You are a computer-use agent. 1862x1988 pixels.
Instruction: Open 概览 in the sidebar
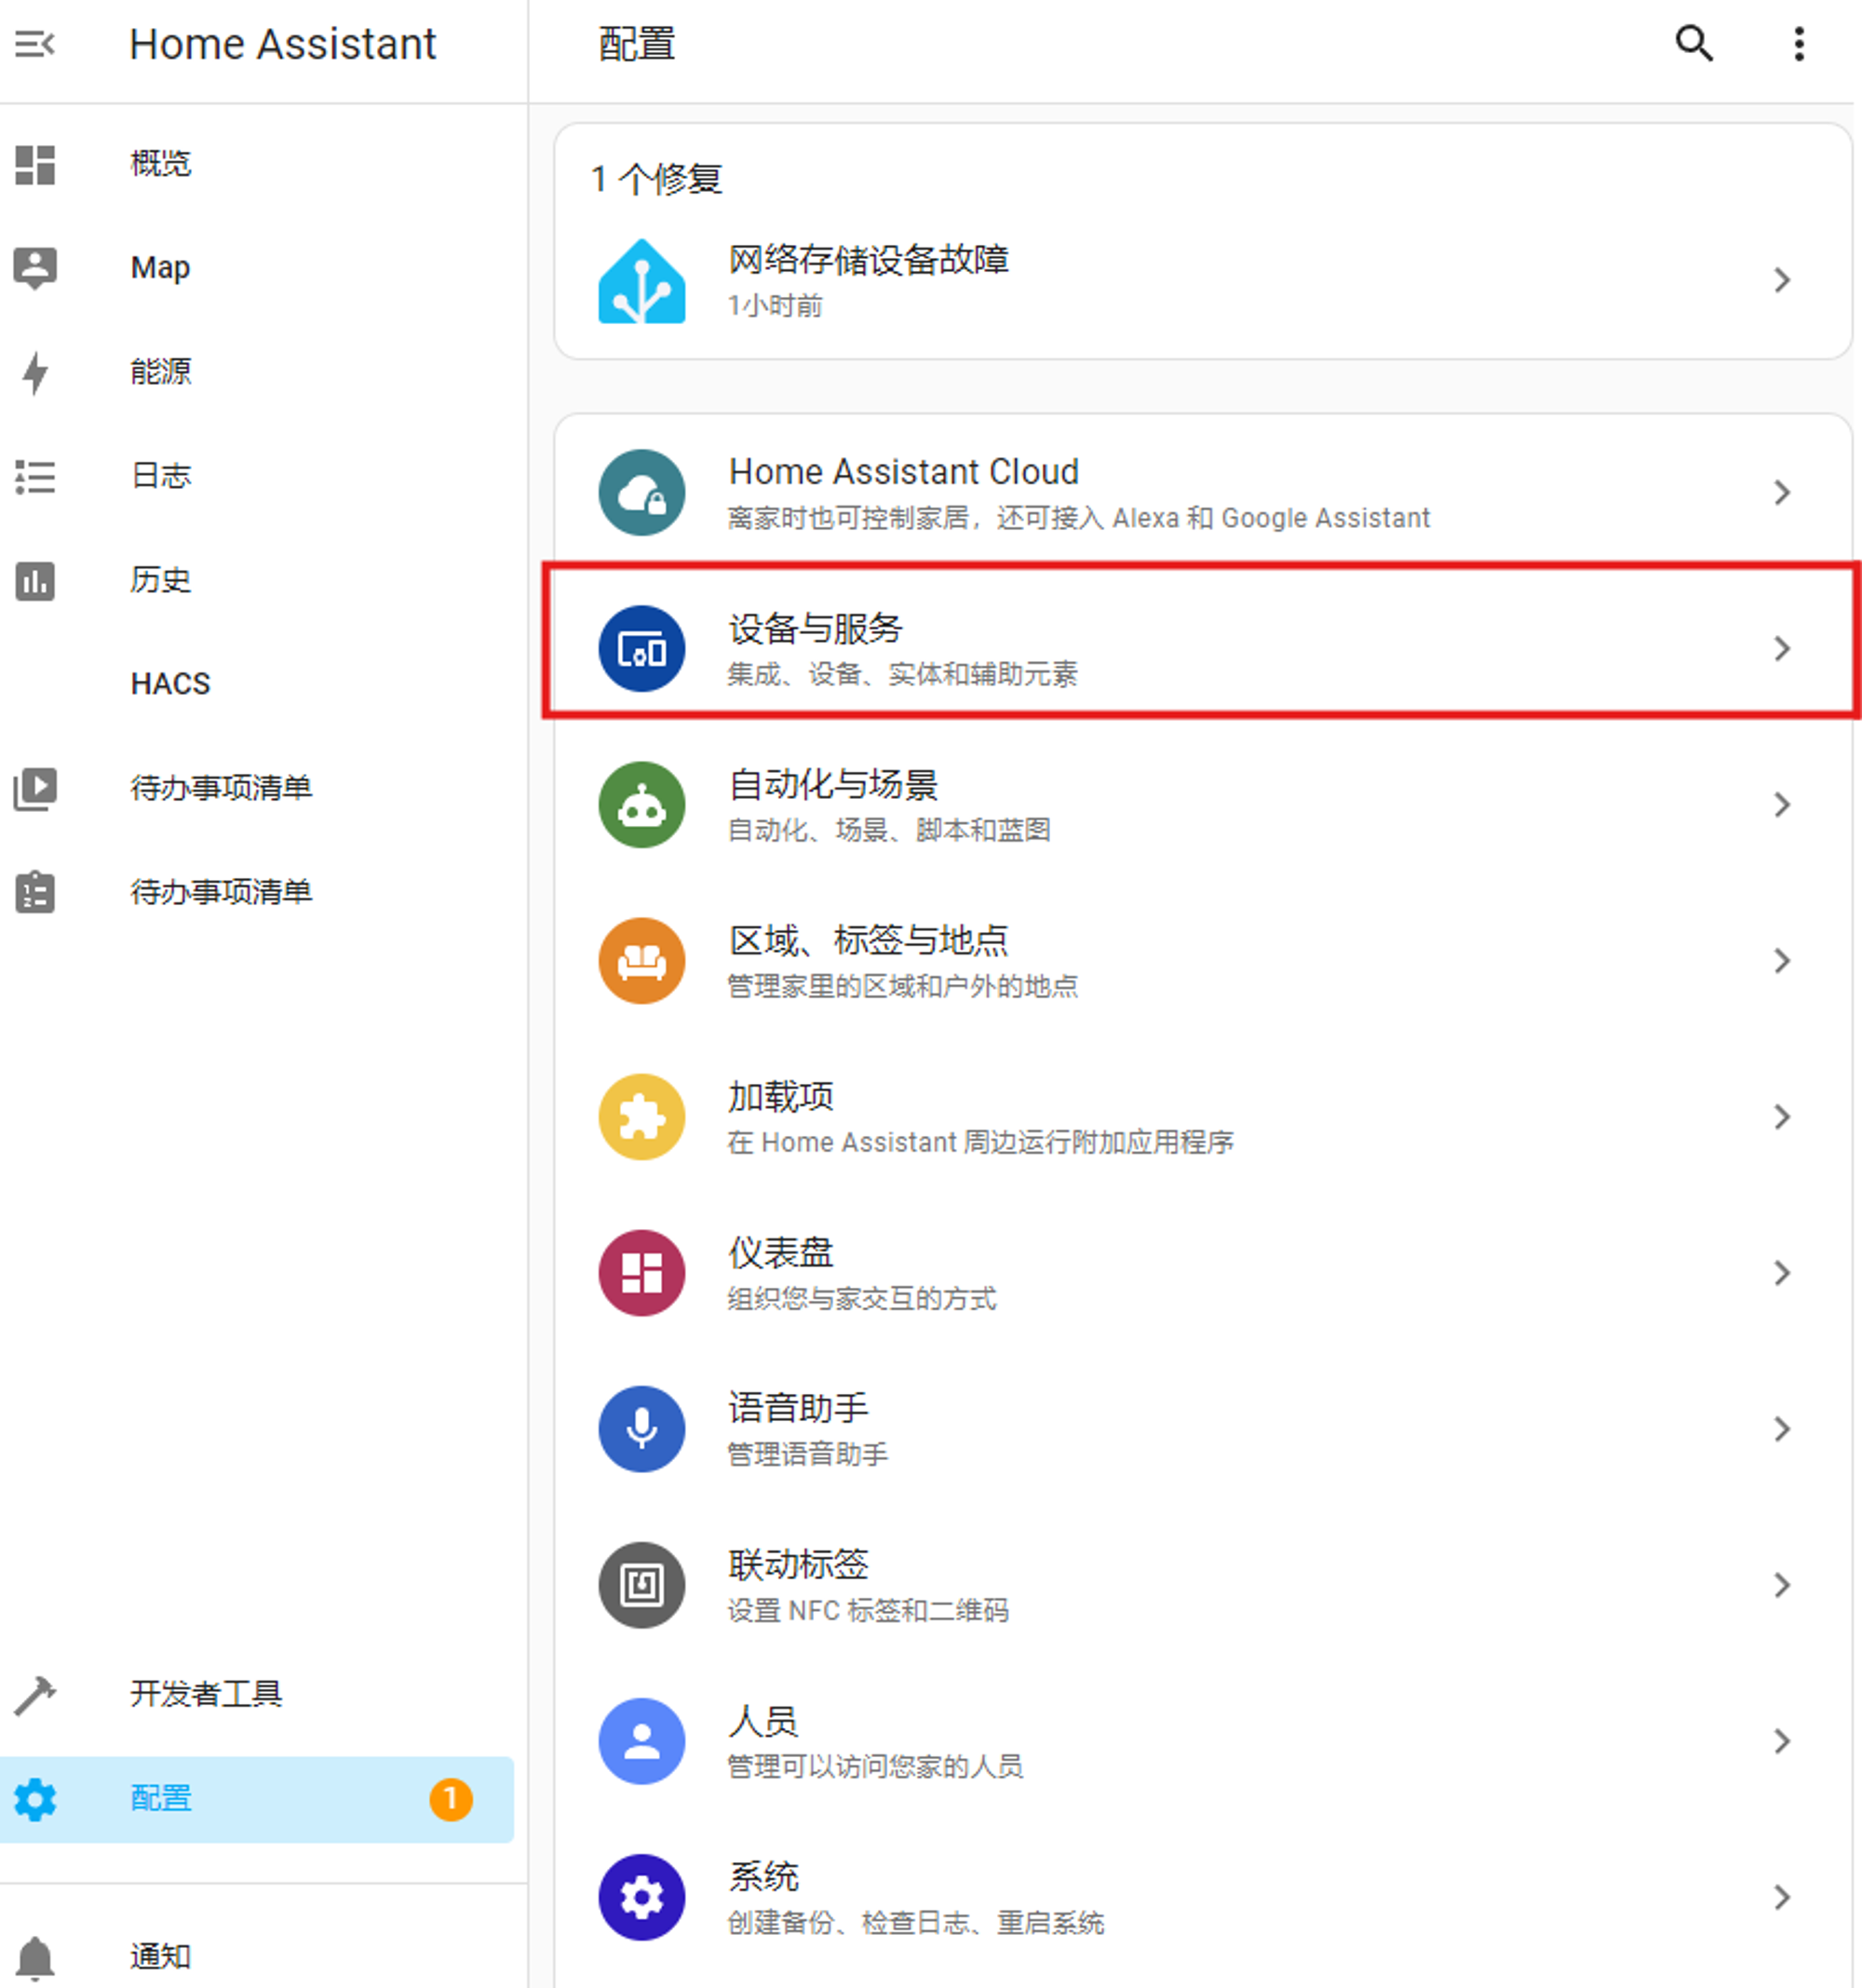click(x=160, y=164)
